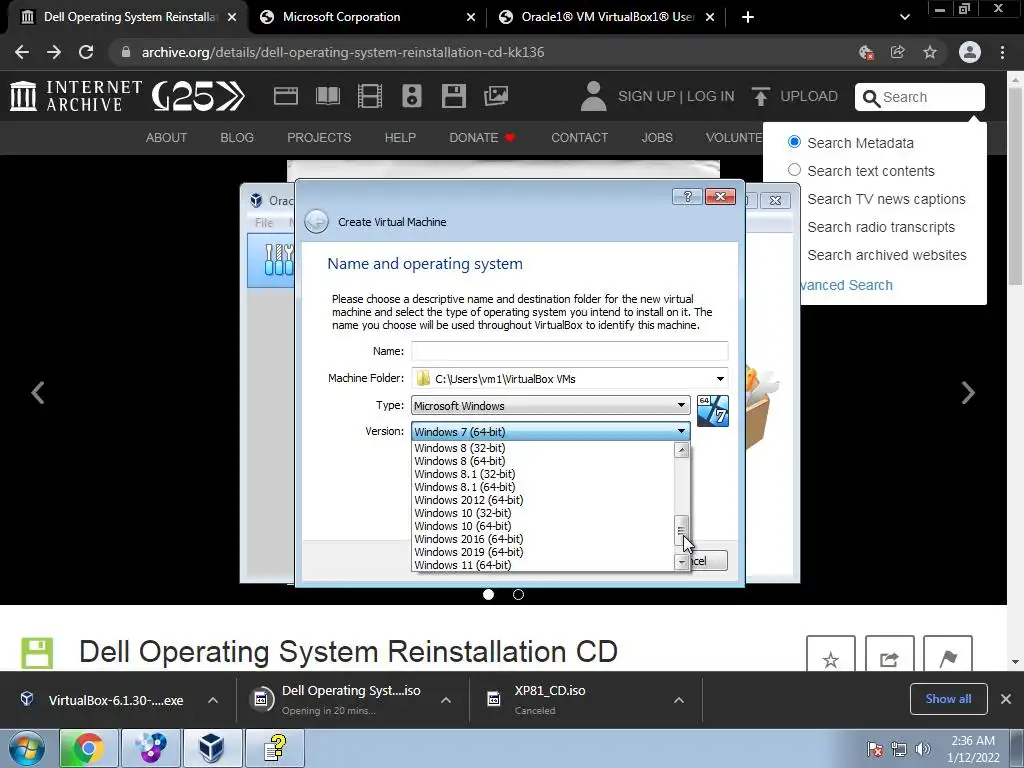
Task: Open the Web (Wayback) media icon
Action: pos(285,96)
